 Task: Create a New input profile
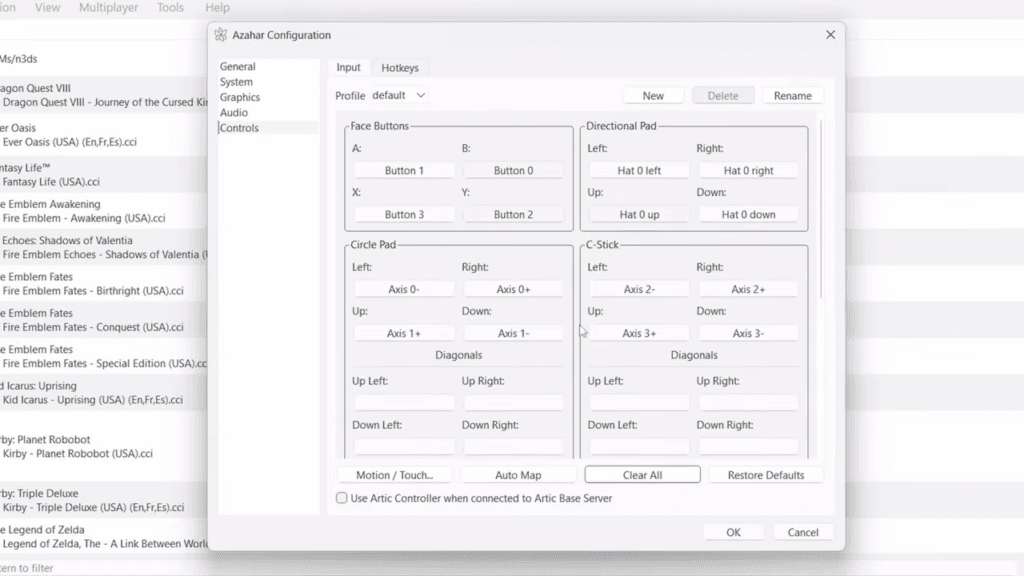click(653, 95)
